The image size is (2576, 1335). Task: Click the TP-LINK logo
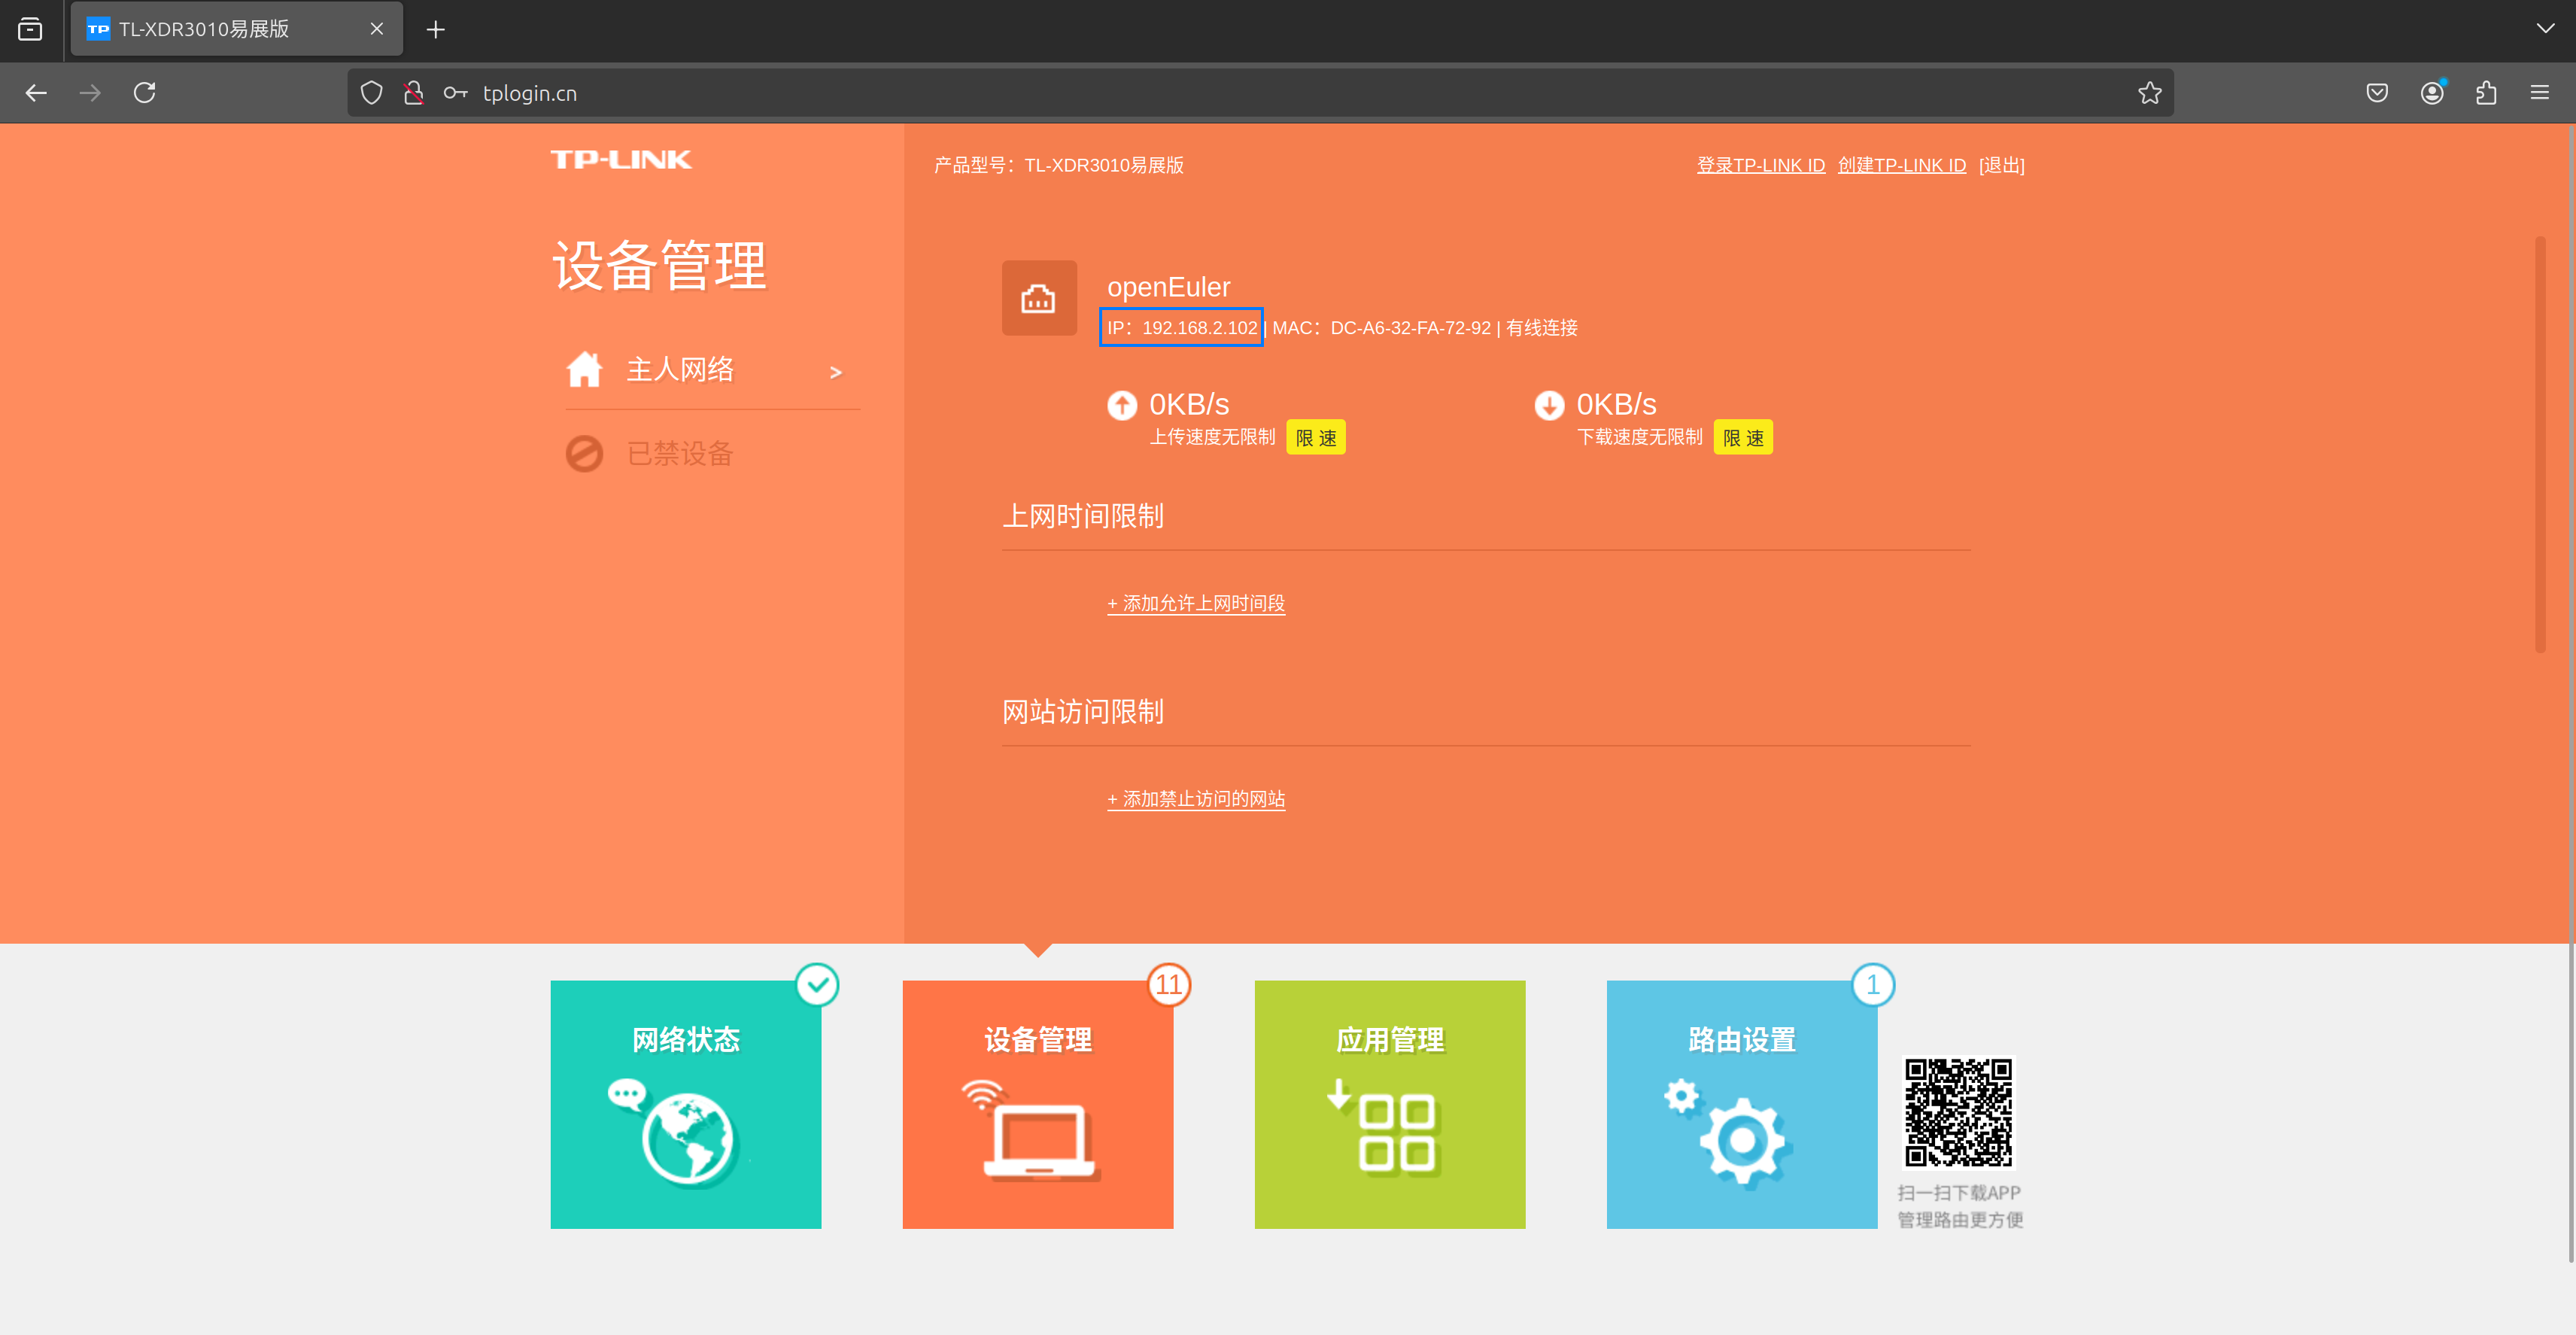[621, 160]
